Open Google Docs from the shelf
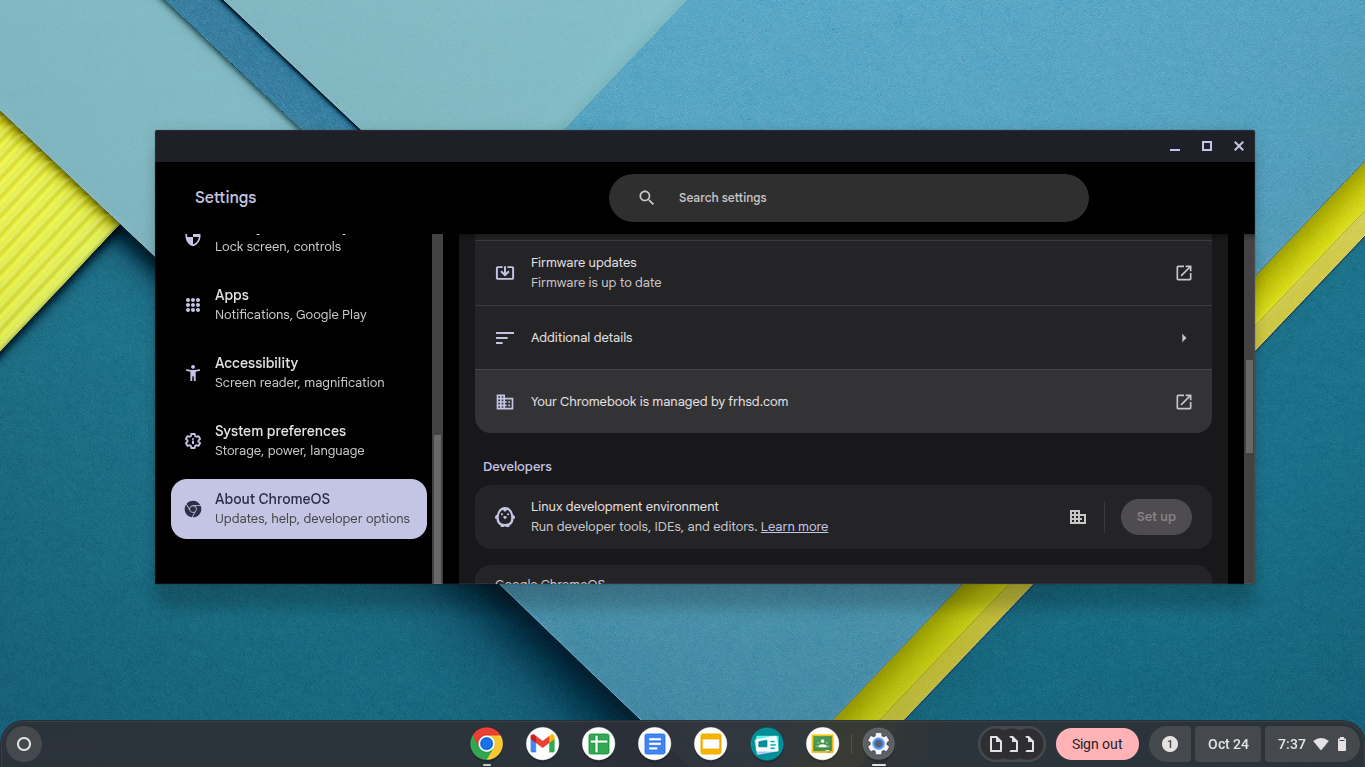1365x767 pixels. [654, 744]
